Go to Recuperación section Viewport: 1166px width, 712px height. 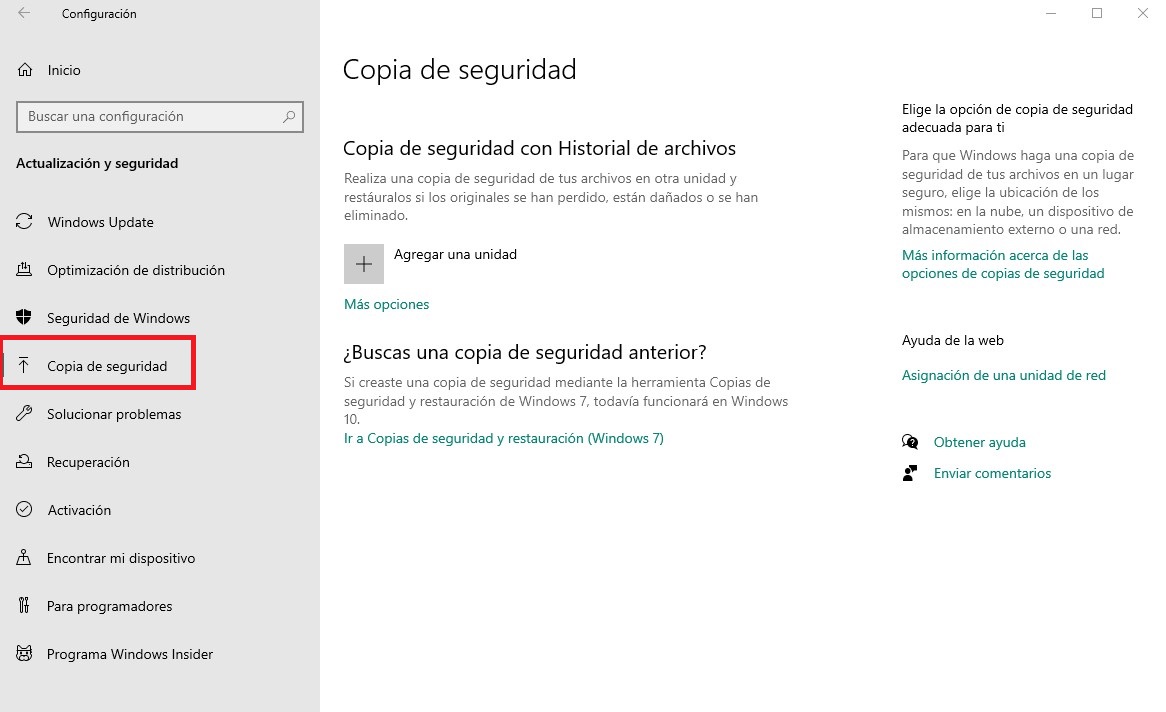88,462
